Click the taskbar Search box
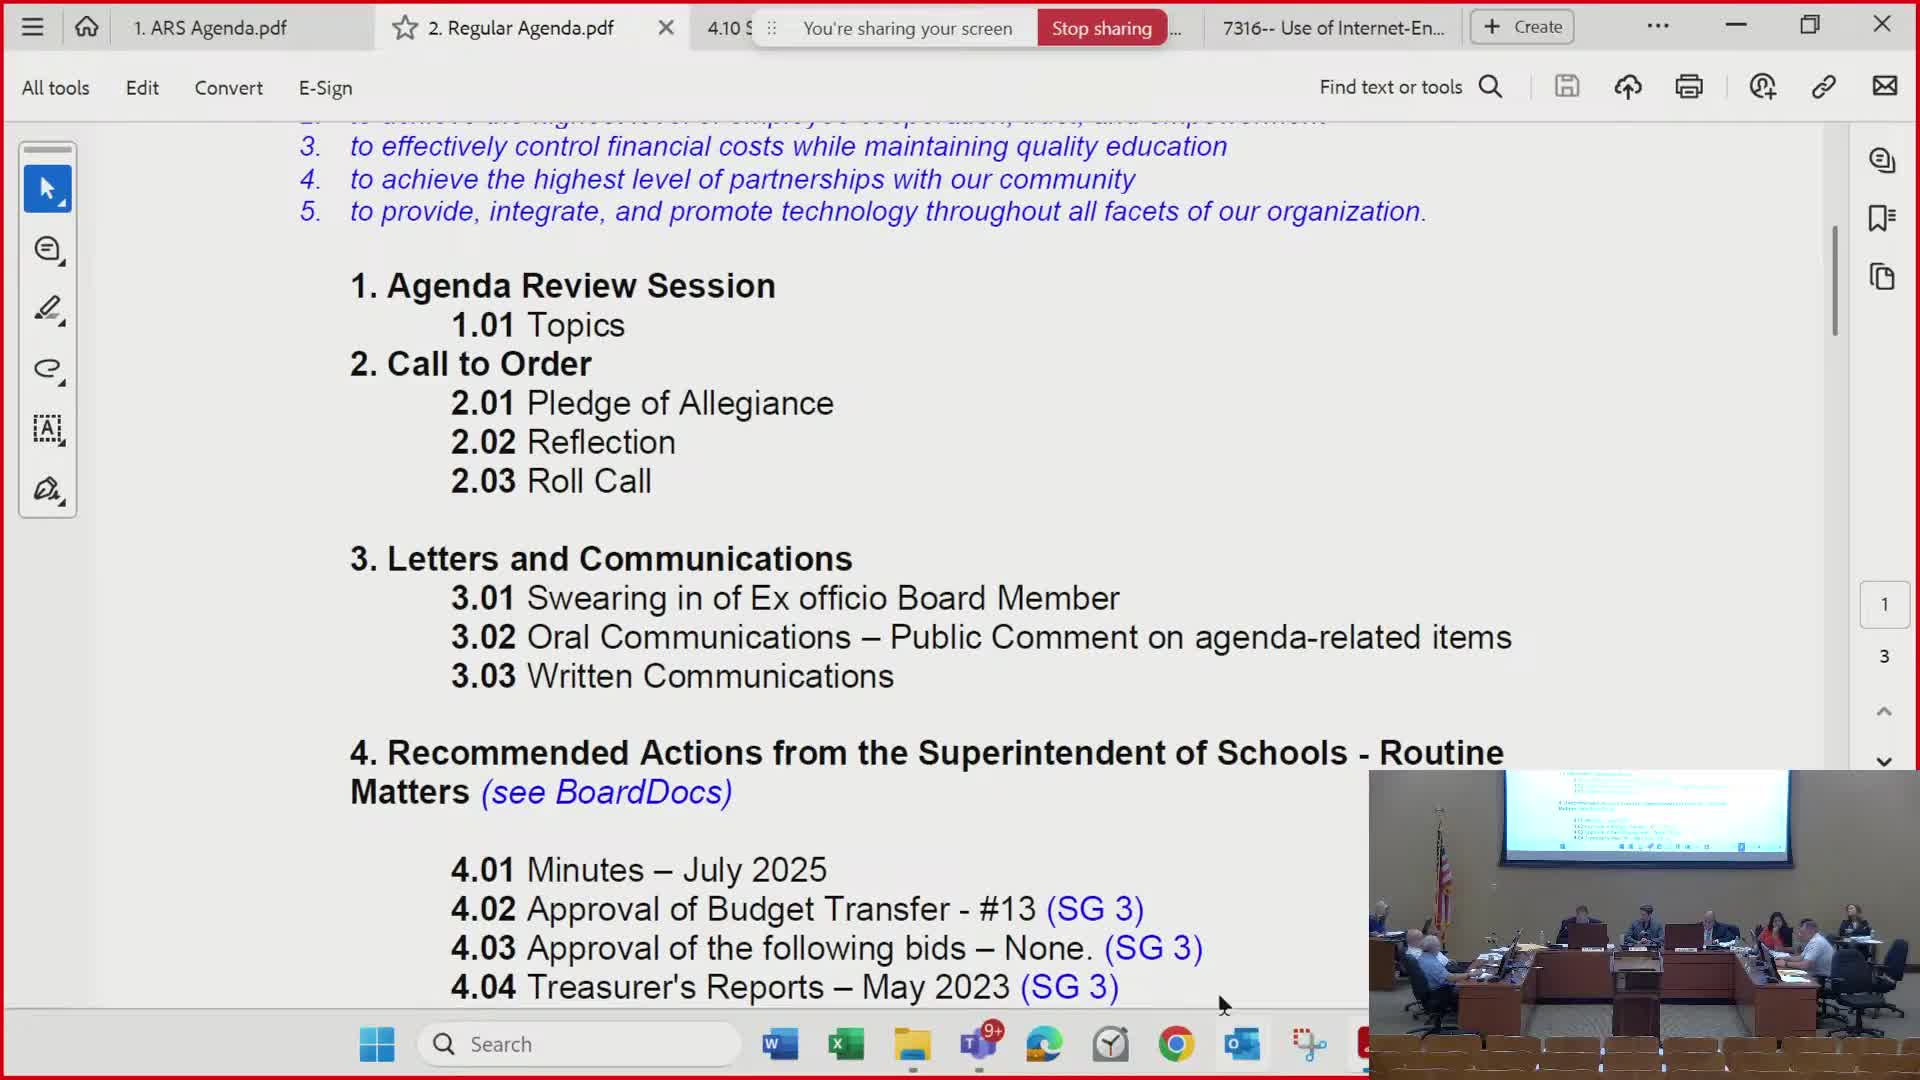Image resolution: width=1920 pixels, height=1080 pixels. [x=580, y=1044]
